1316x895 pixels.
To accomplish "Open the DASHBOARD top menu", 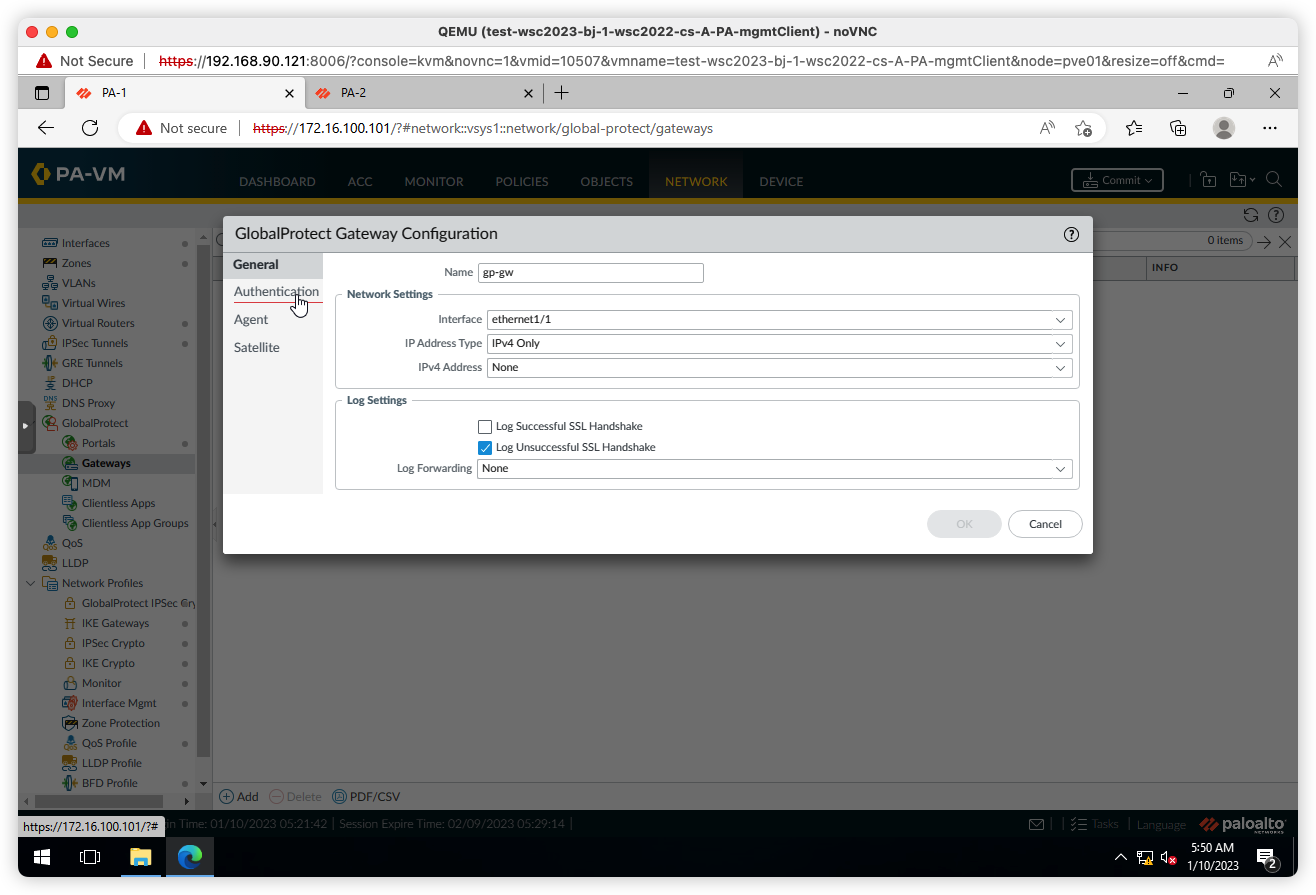I will (277, 181).
